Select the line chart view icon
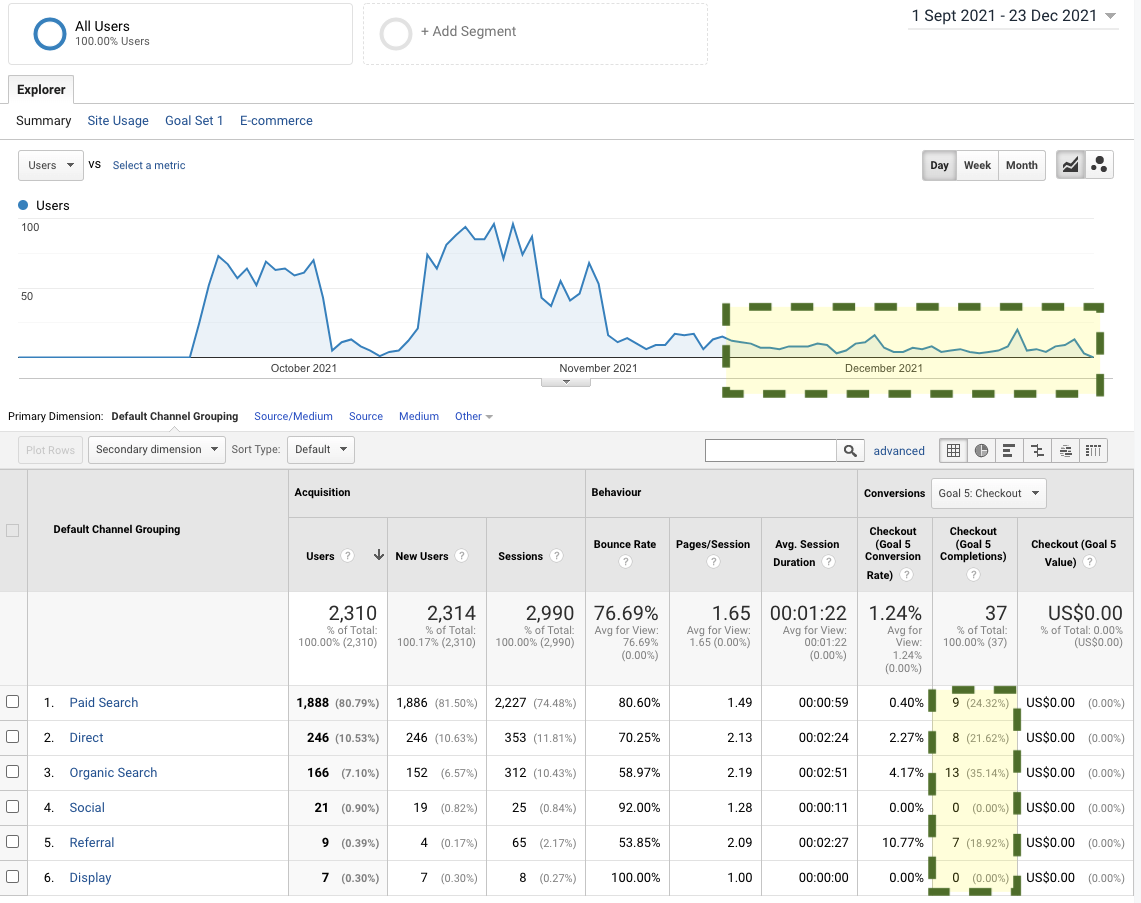The height and width of the screenshot is (903, 1141). pyautogui.click(x=1070, y=165)
